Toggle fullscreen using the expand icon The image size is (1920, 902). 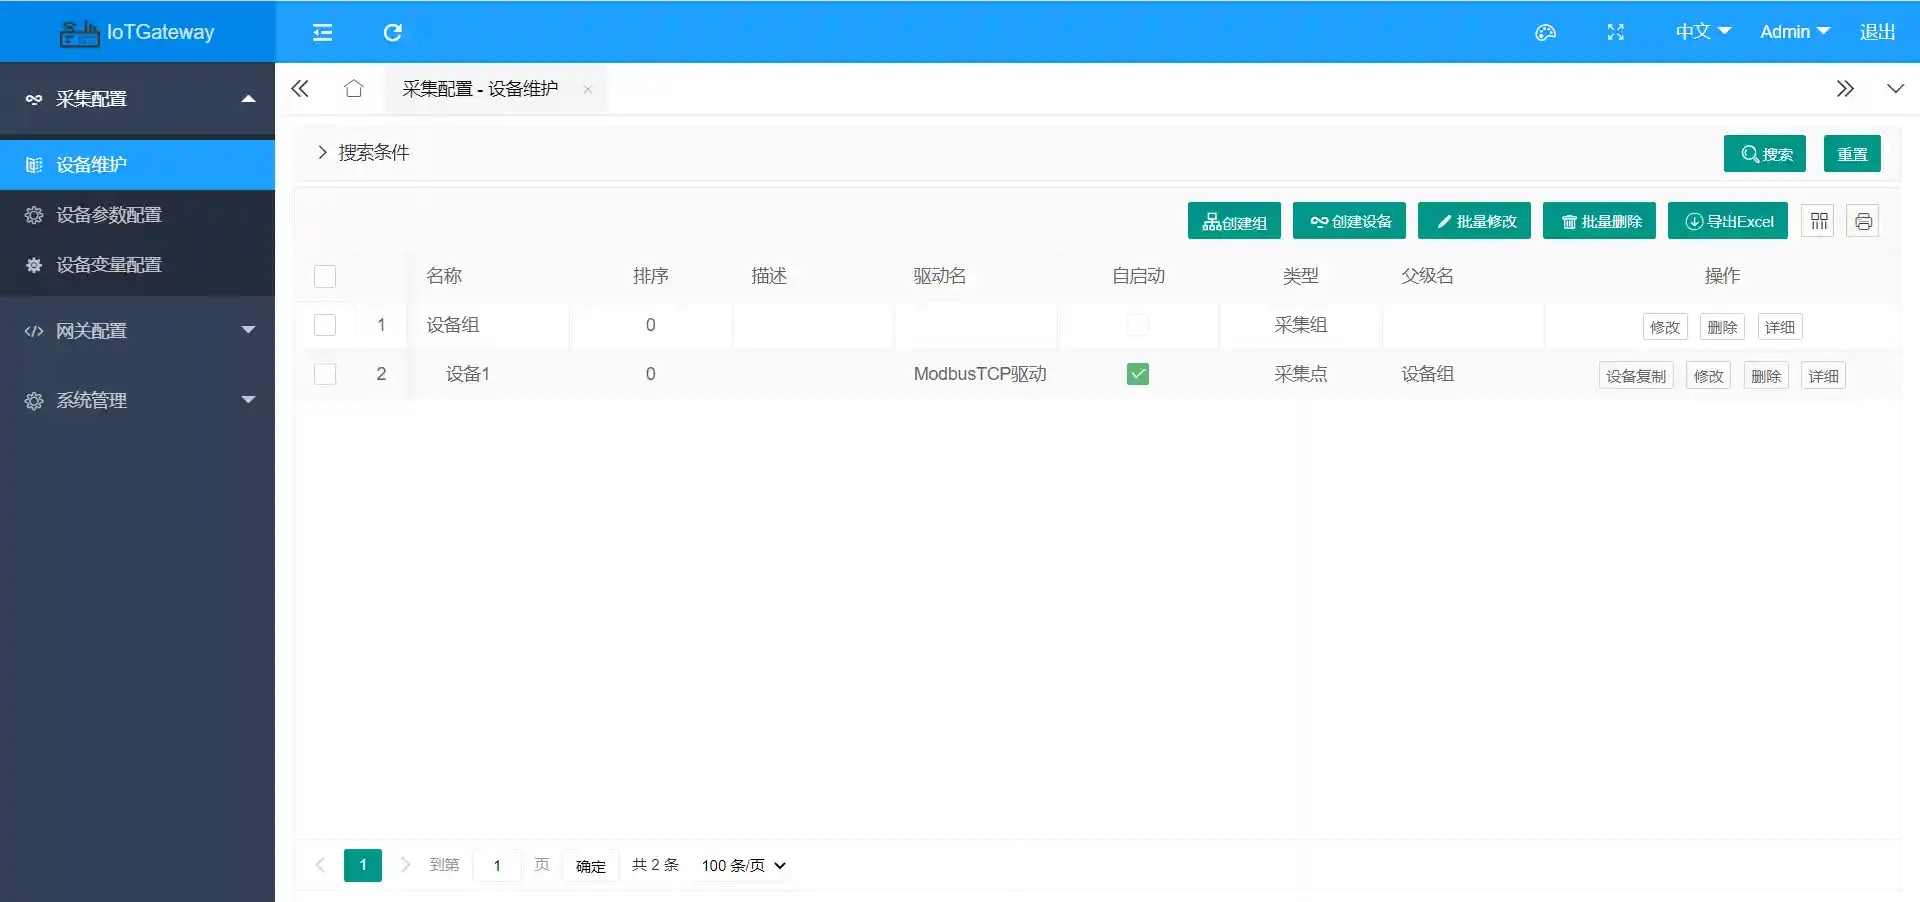[1615, 32]
